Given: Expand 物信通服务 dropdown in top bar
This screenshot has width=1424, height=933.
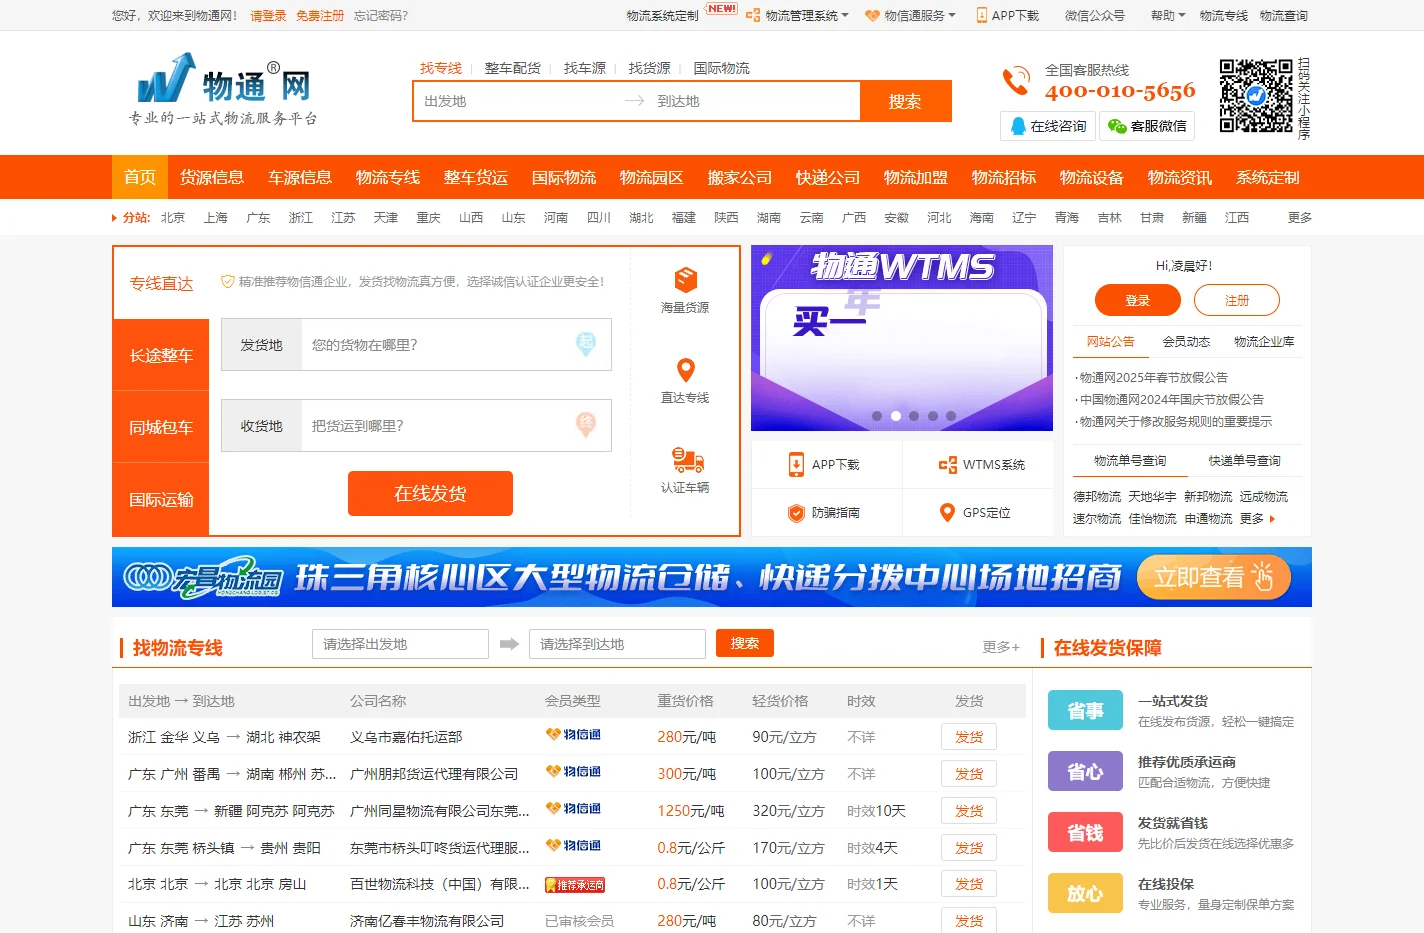Looking at the screenshot, I should (911, 16).
